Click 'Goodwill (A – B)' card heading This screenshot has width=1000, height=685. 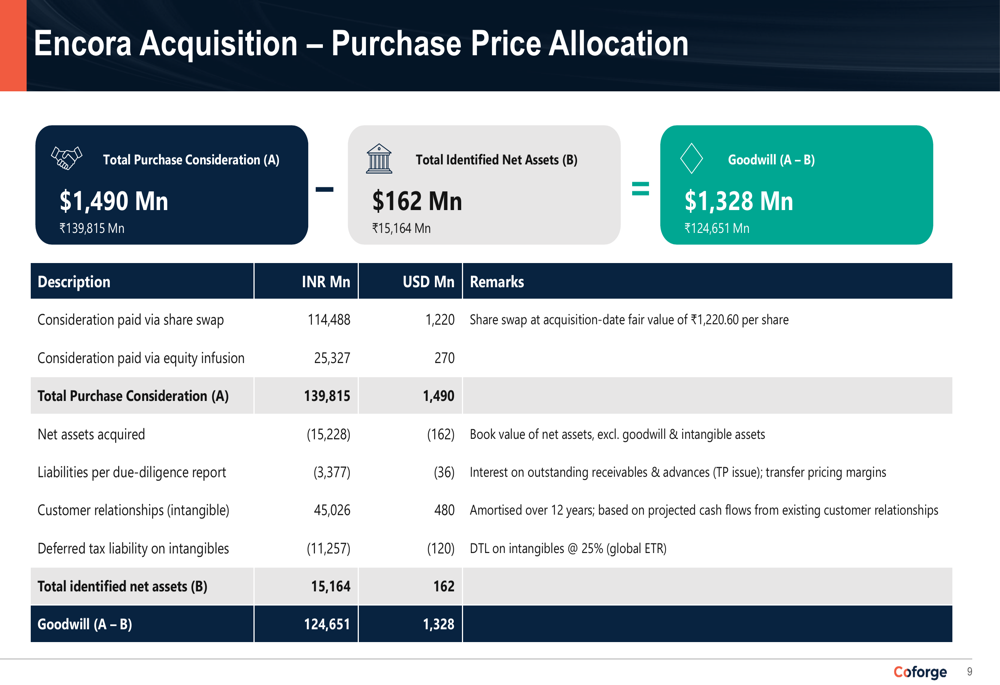click(x=771, y=159)
